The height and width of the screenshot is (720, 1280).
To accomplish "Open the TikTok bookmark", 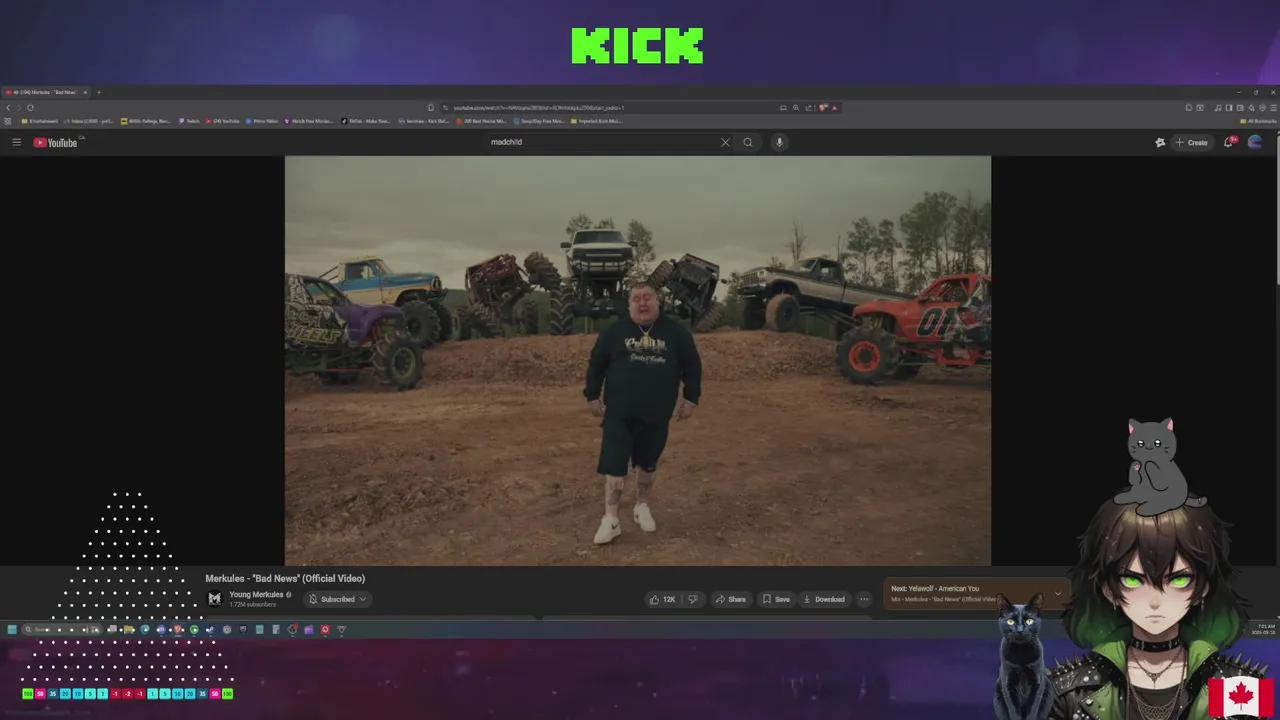I will pyautogui.click(x=366, y=121).
